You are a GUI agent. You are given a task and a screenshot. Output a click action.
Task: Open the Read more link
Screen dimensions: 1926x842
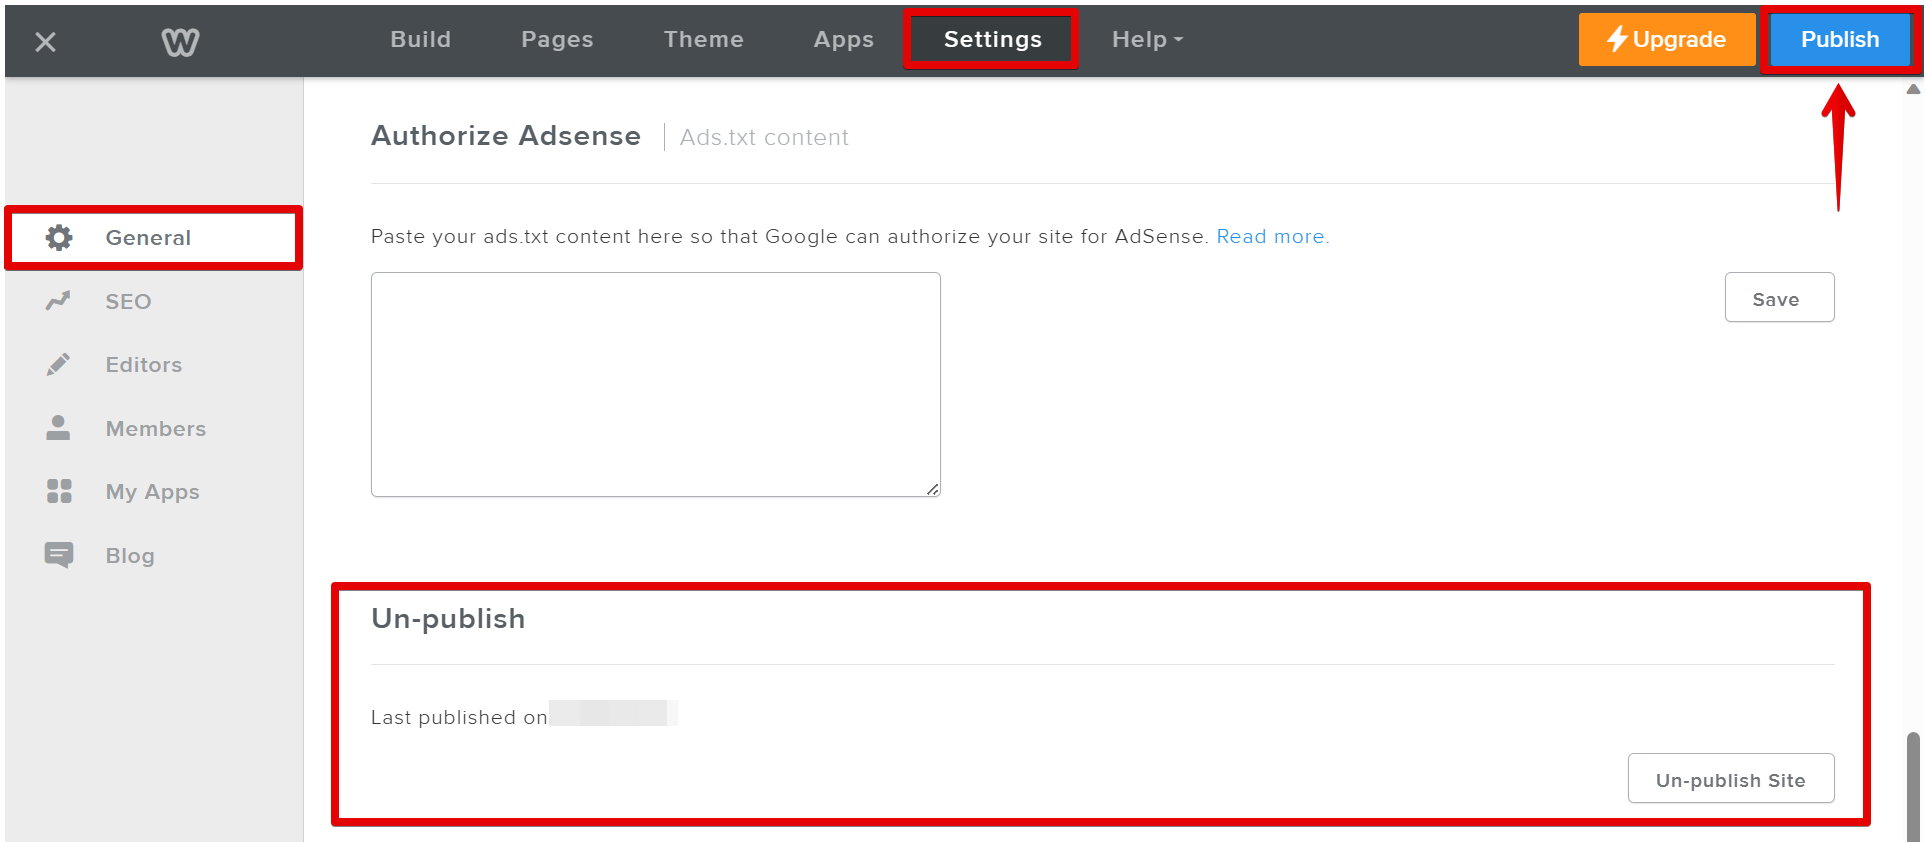point(1271,237)
